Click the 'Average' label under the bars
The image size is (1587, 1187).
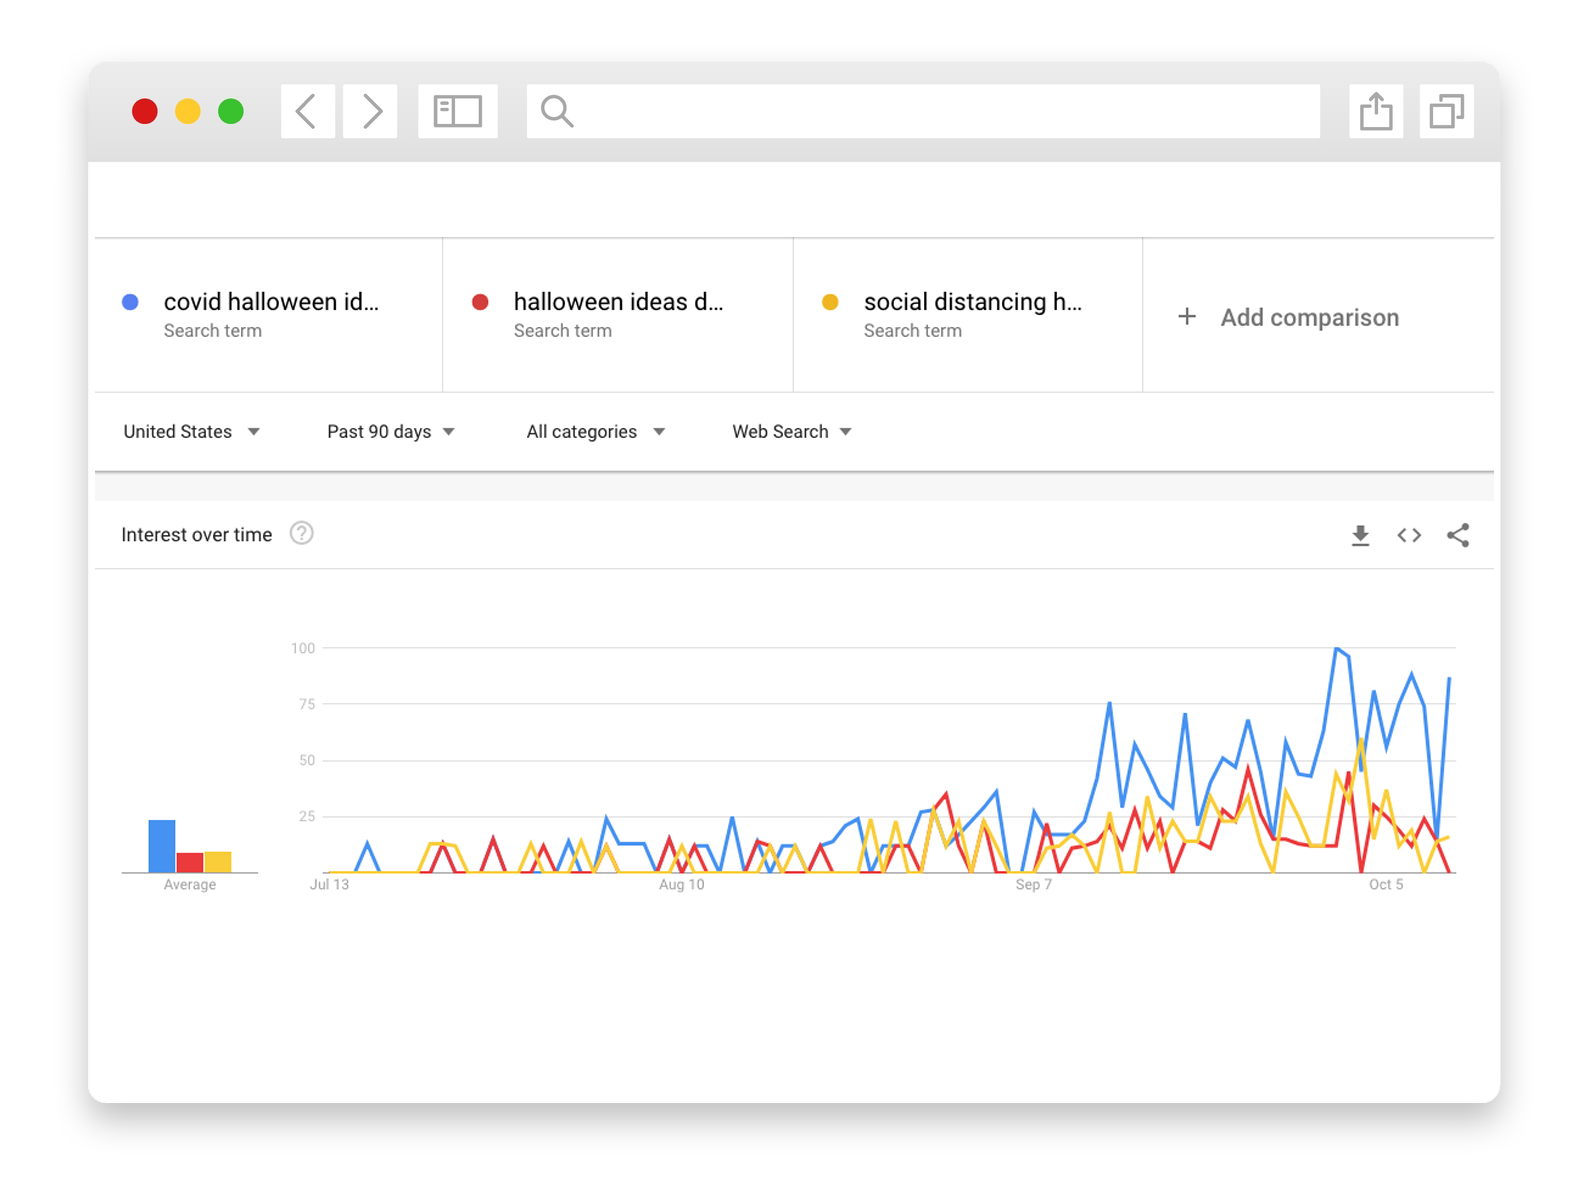tap(190, 885)
